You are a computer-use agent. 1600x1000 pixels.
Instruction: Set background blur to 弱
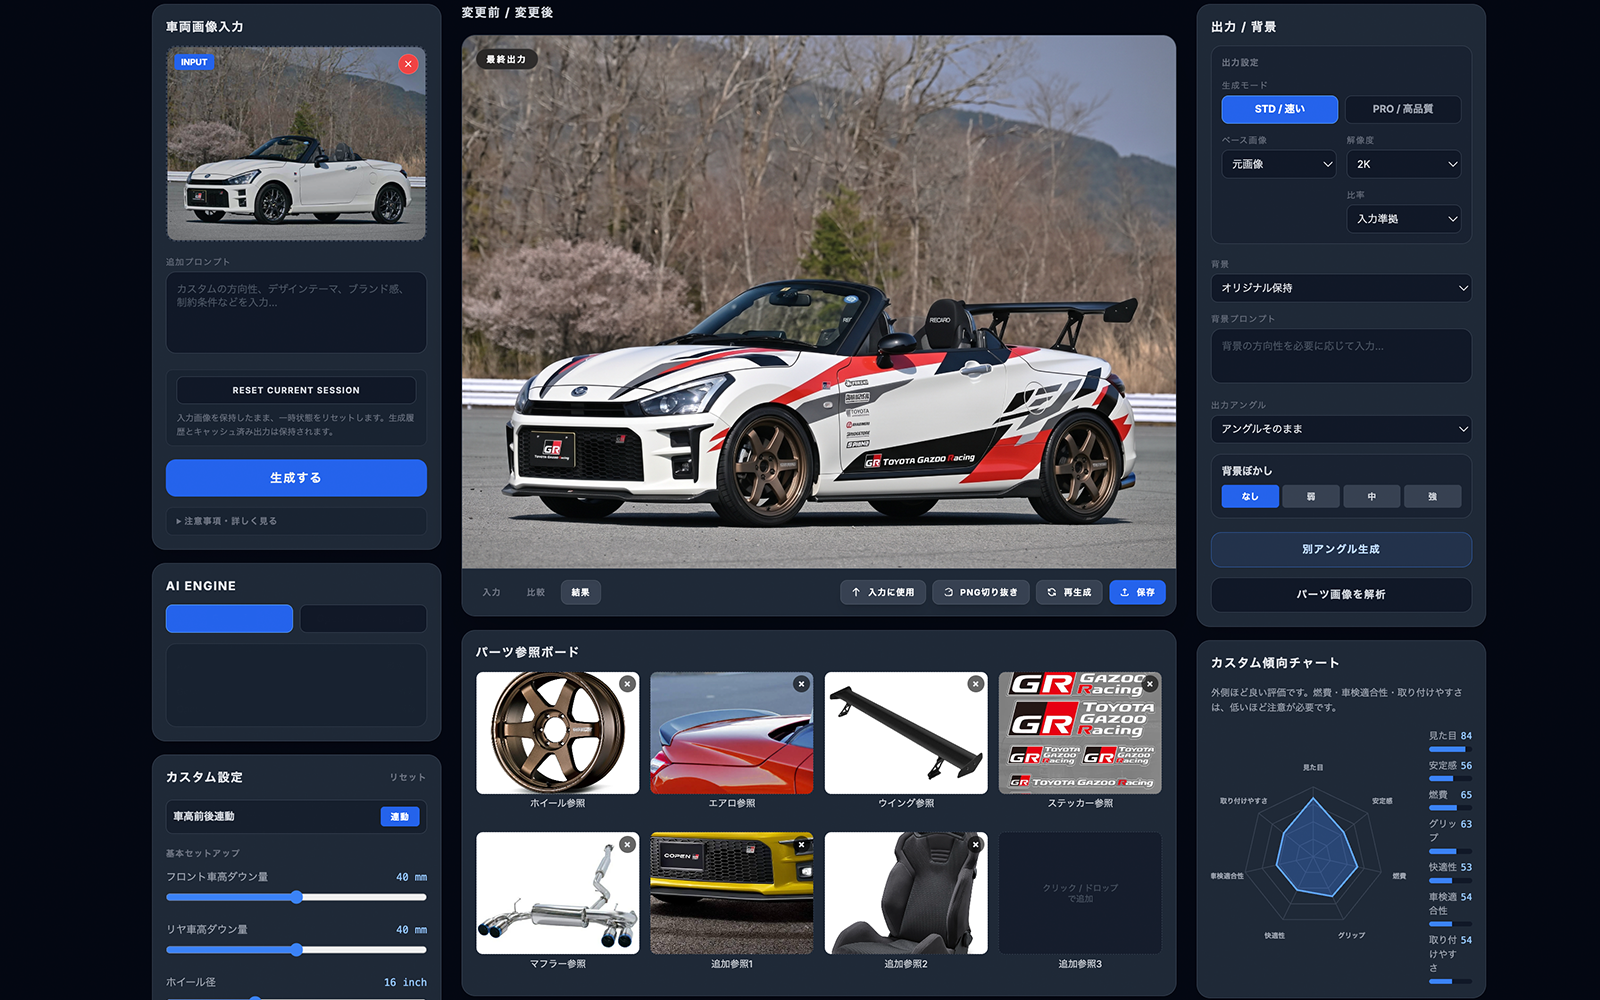pos(1311,496)
